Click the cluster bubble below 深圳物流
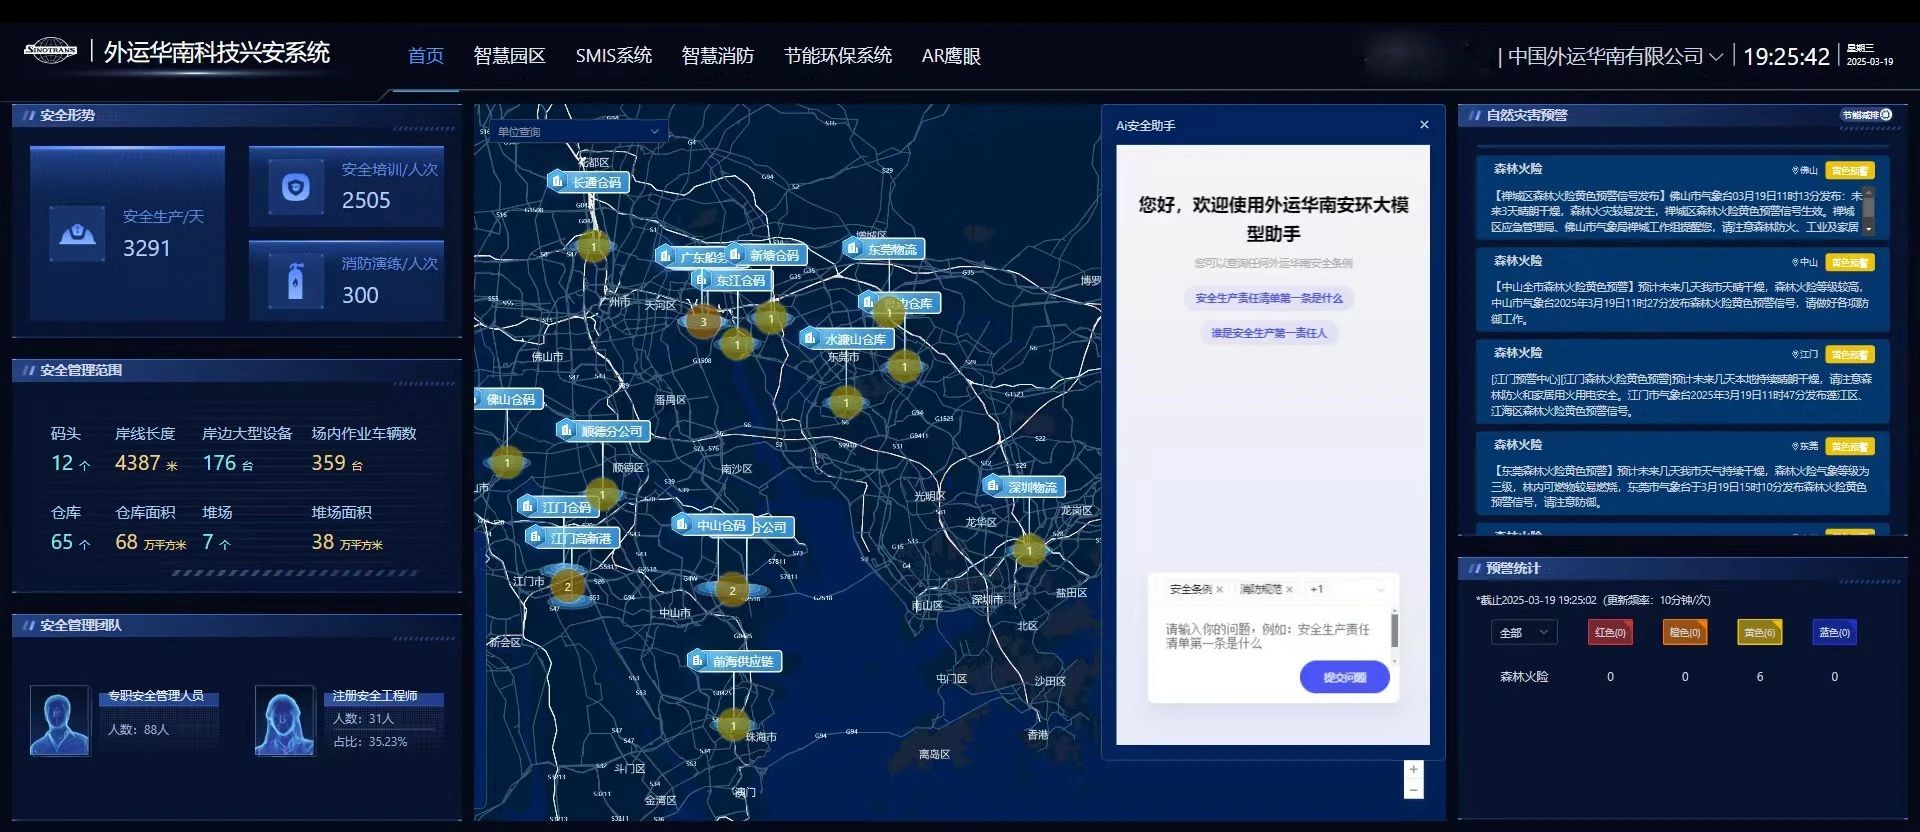Screen dimensions: 1920x832 click(1029, 550)
